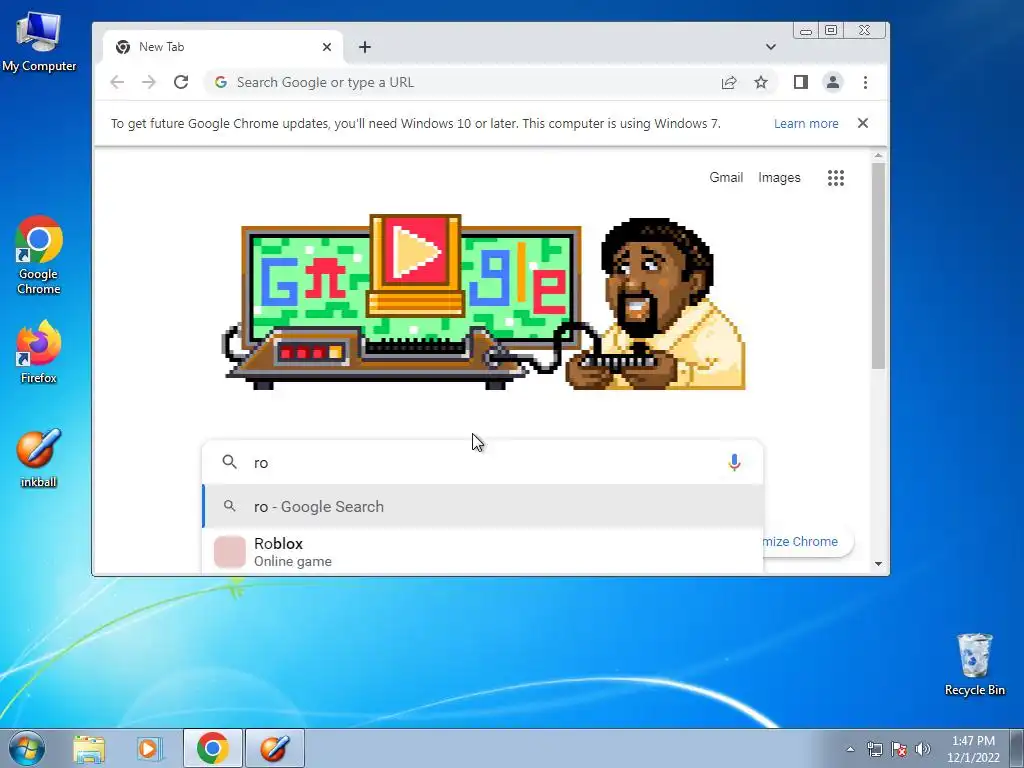Select the New Tab tab

coord(222,47)
